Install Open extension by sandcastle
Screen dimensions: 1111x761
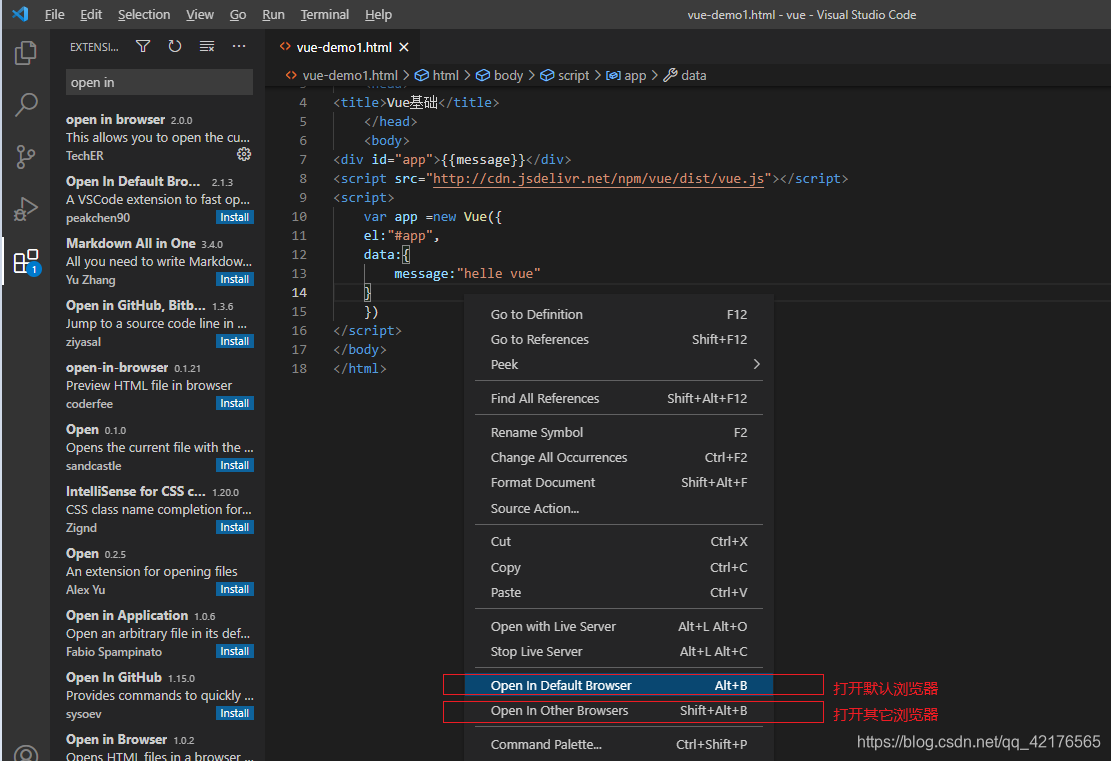click(235, 466)
